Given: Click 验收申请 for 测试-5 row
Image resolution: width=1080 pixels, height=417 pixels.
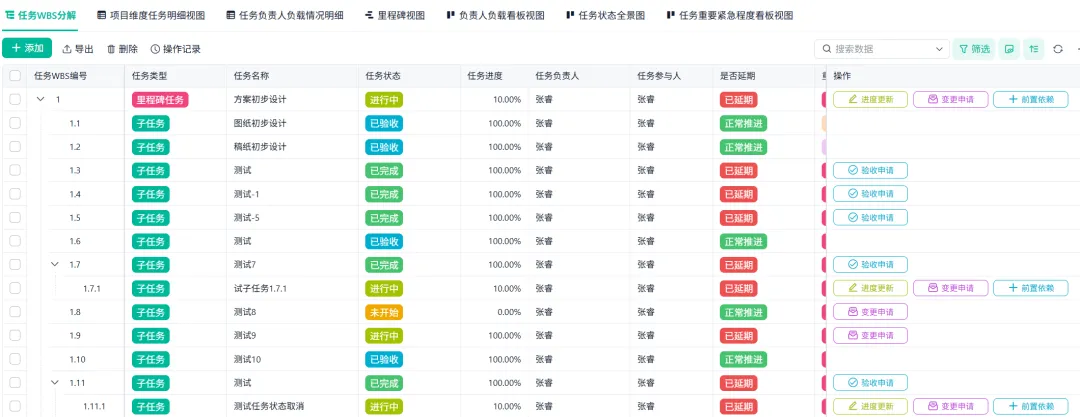Looking at the screenshot, I should (x=870, y=218).
